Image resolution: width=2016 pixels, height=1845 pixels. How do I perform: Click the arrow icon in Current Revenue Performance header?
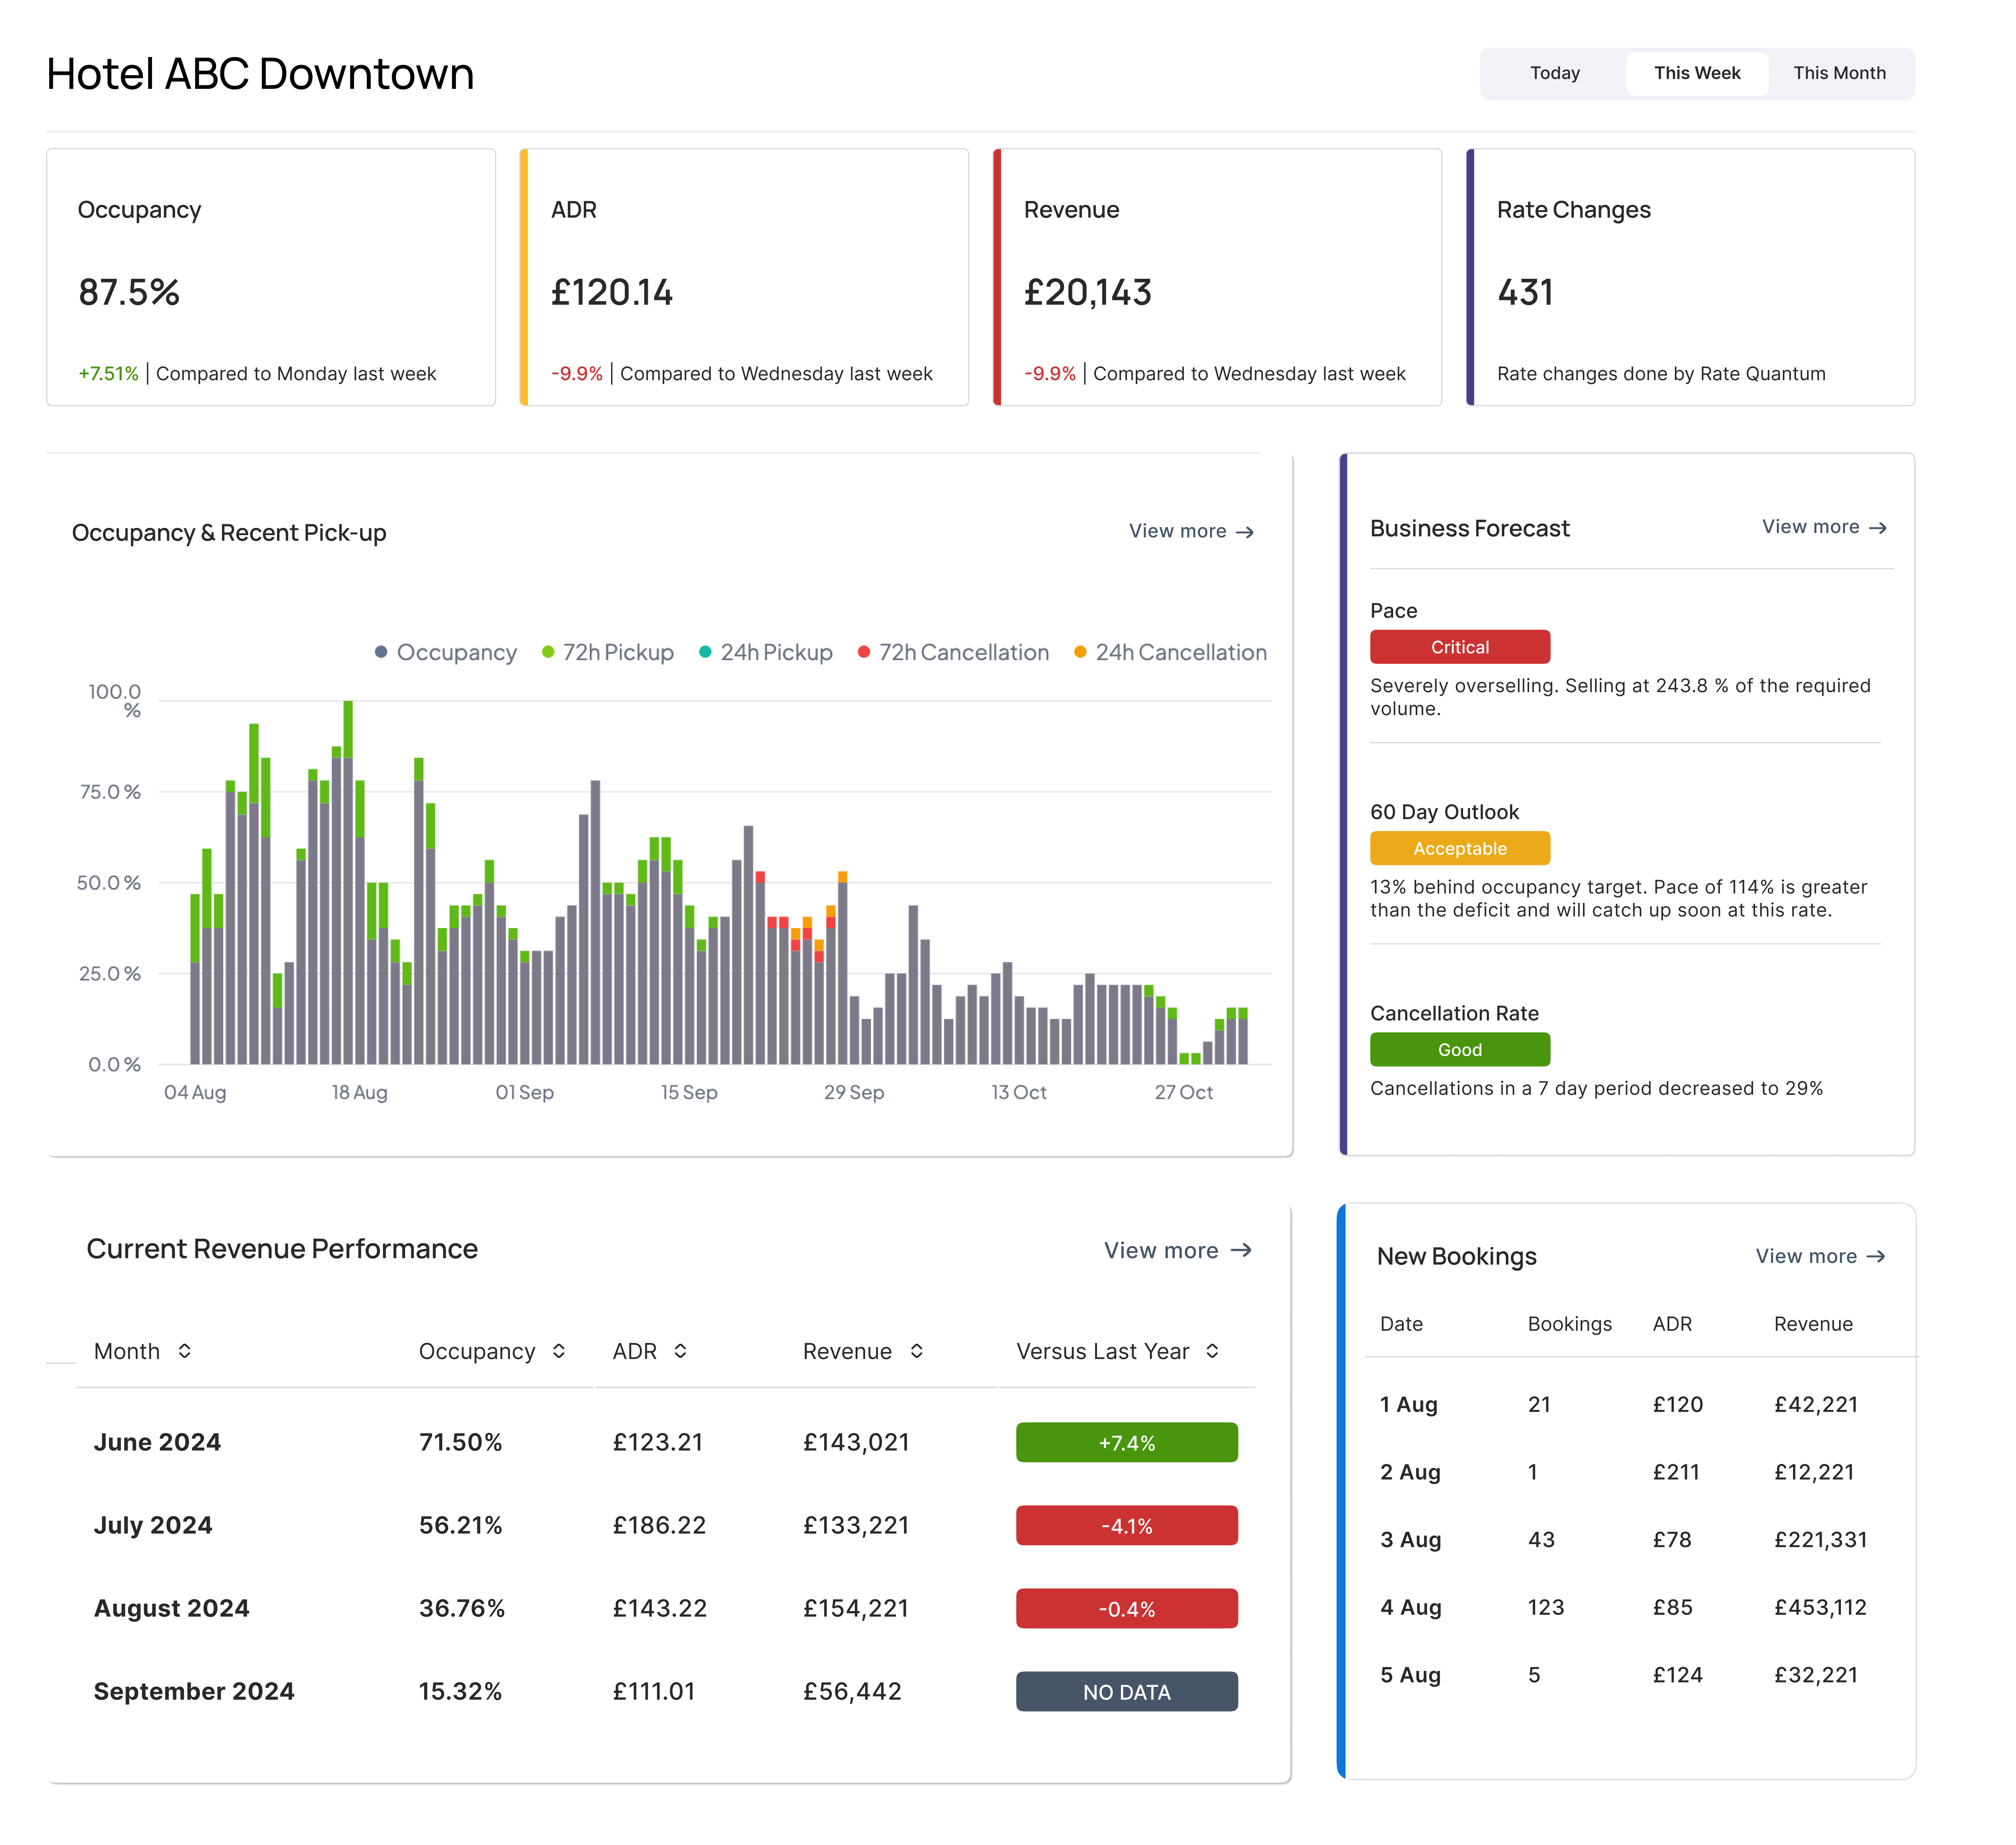pos(1241,1250)
